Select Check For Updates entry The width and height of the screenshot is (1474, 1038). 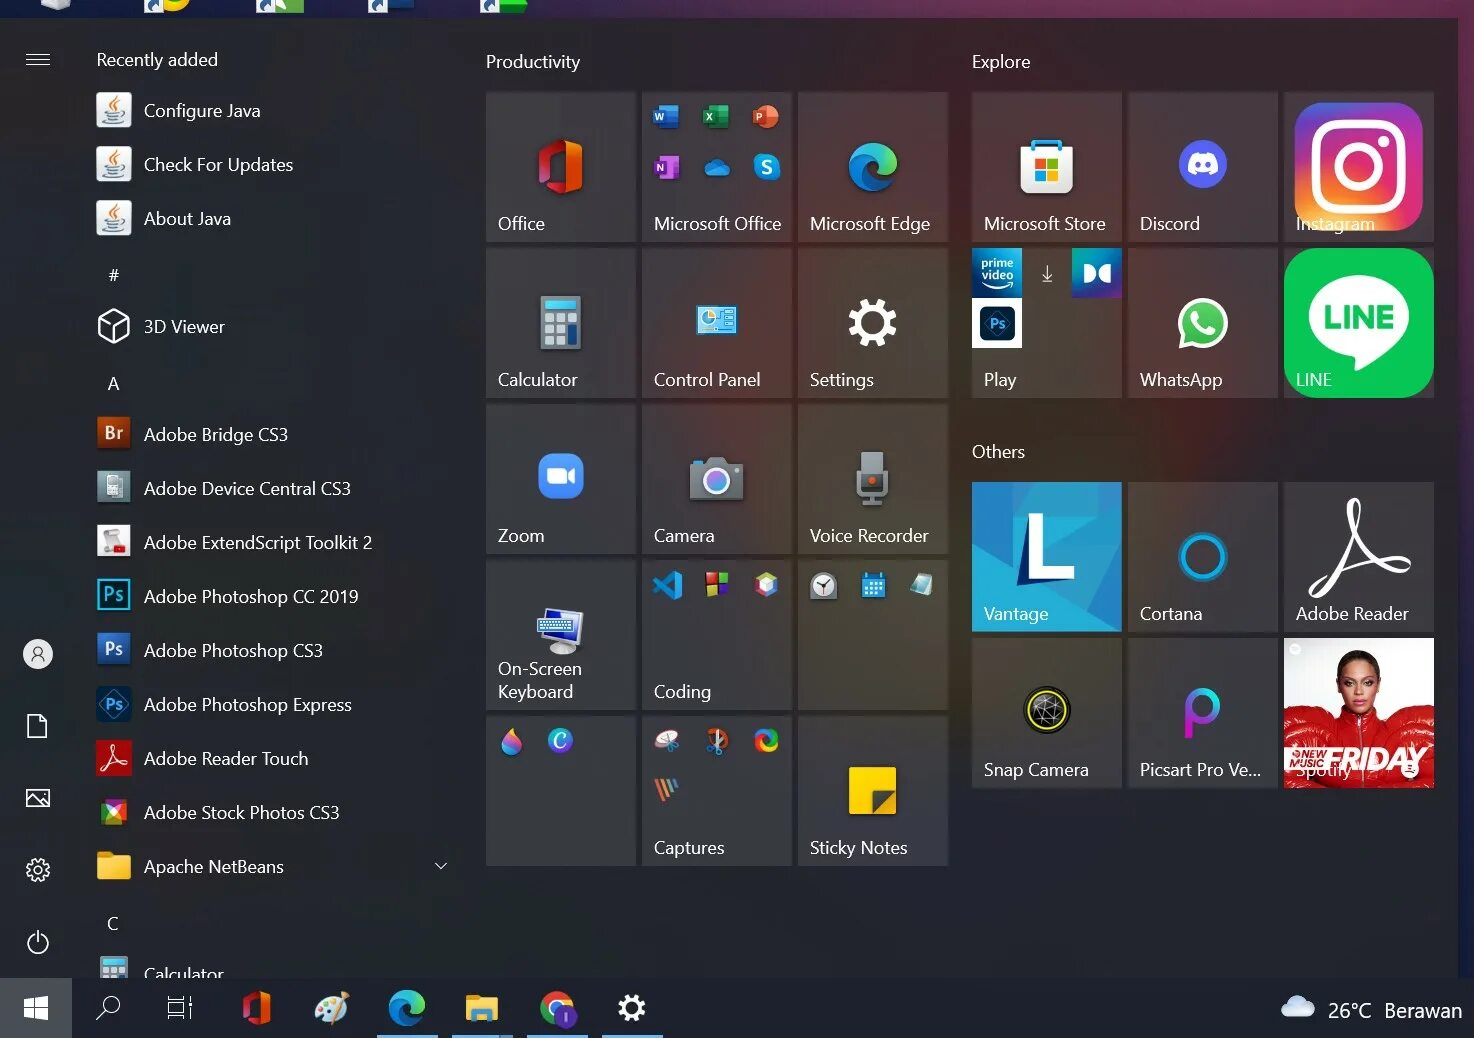(x=272, y=164)
